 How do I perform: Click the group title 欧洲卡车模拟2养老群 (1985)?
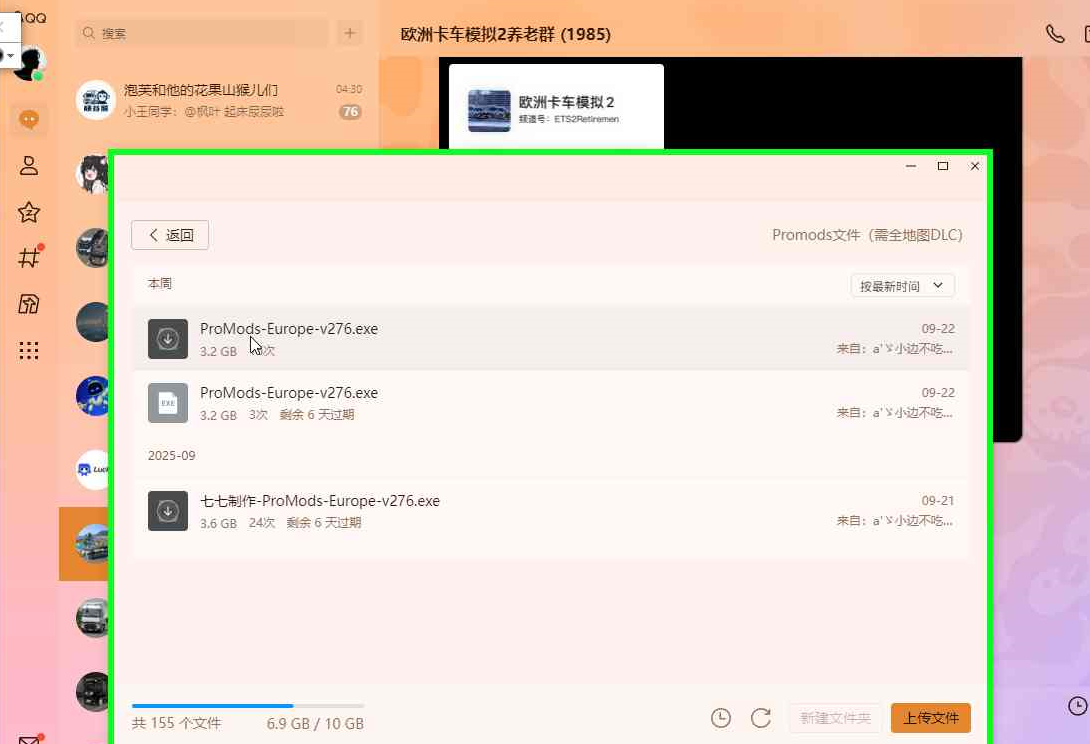point(505,34)
